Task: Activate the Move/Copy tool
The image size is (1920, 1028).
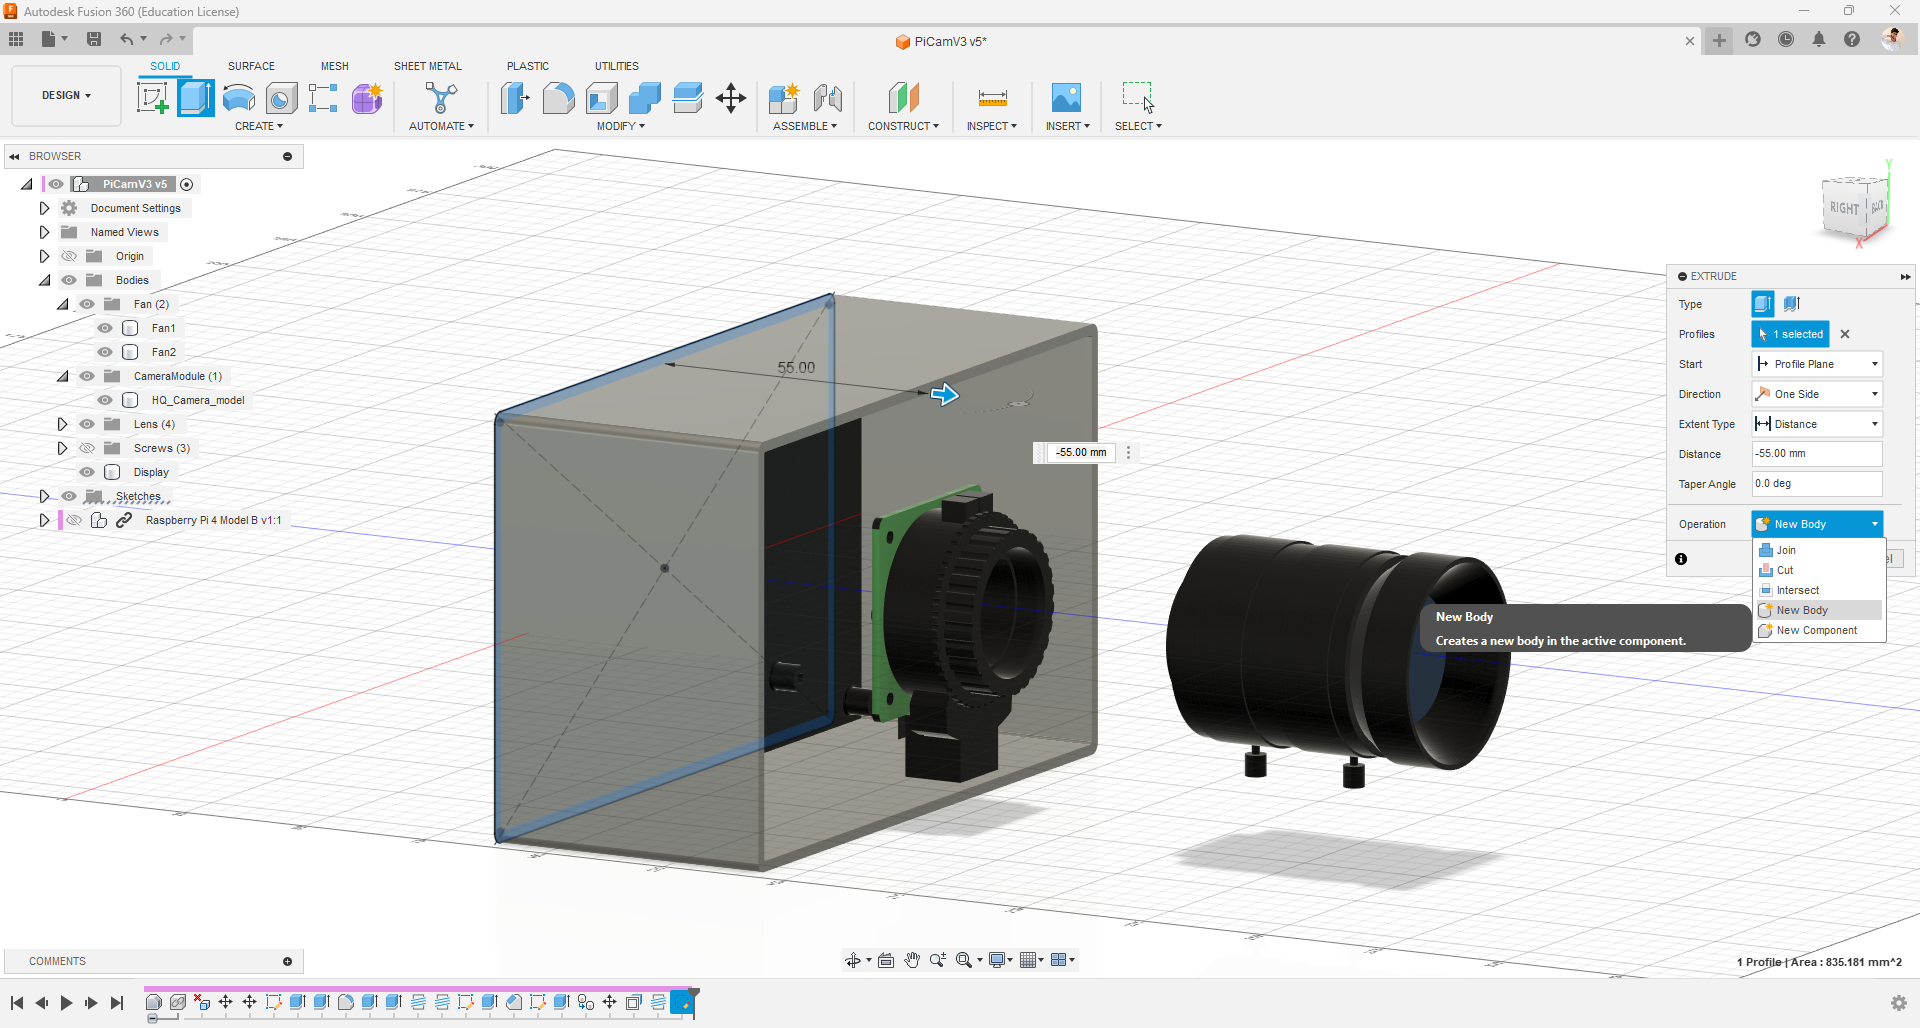Action: point(731,98)
